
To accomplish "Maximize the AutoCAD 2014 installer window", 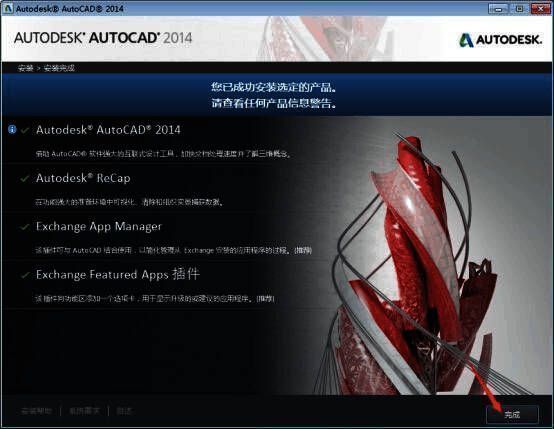I will pyautogui.click(x=519, y=9).
